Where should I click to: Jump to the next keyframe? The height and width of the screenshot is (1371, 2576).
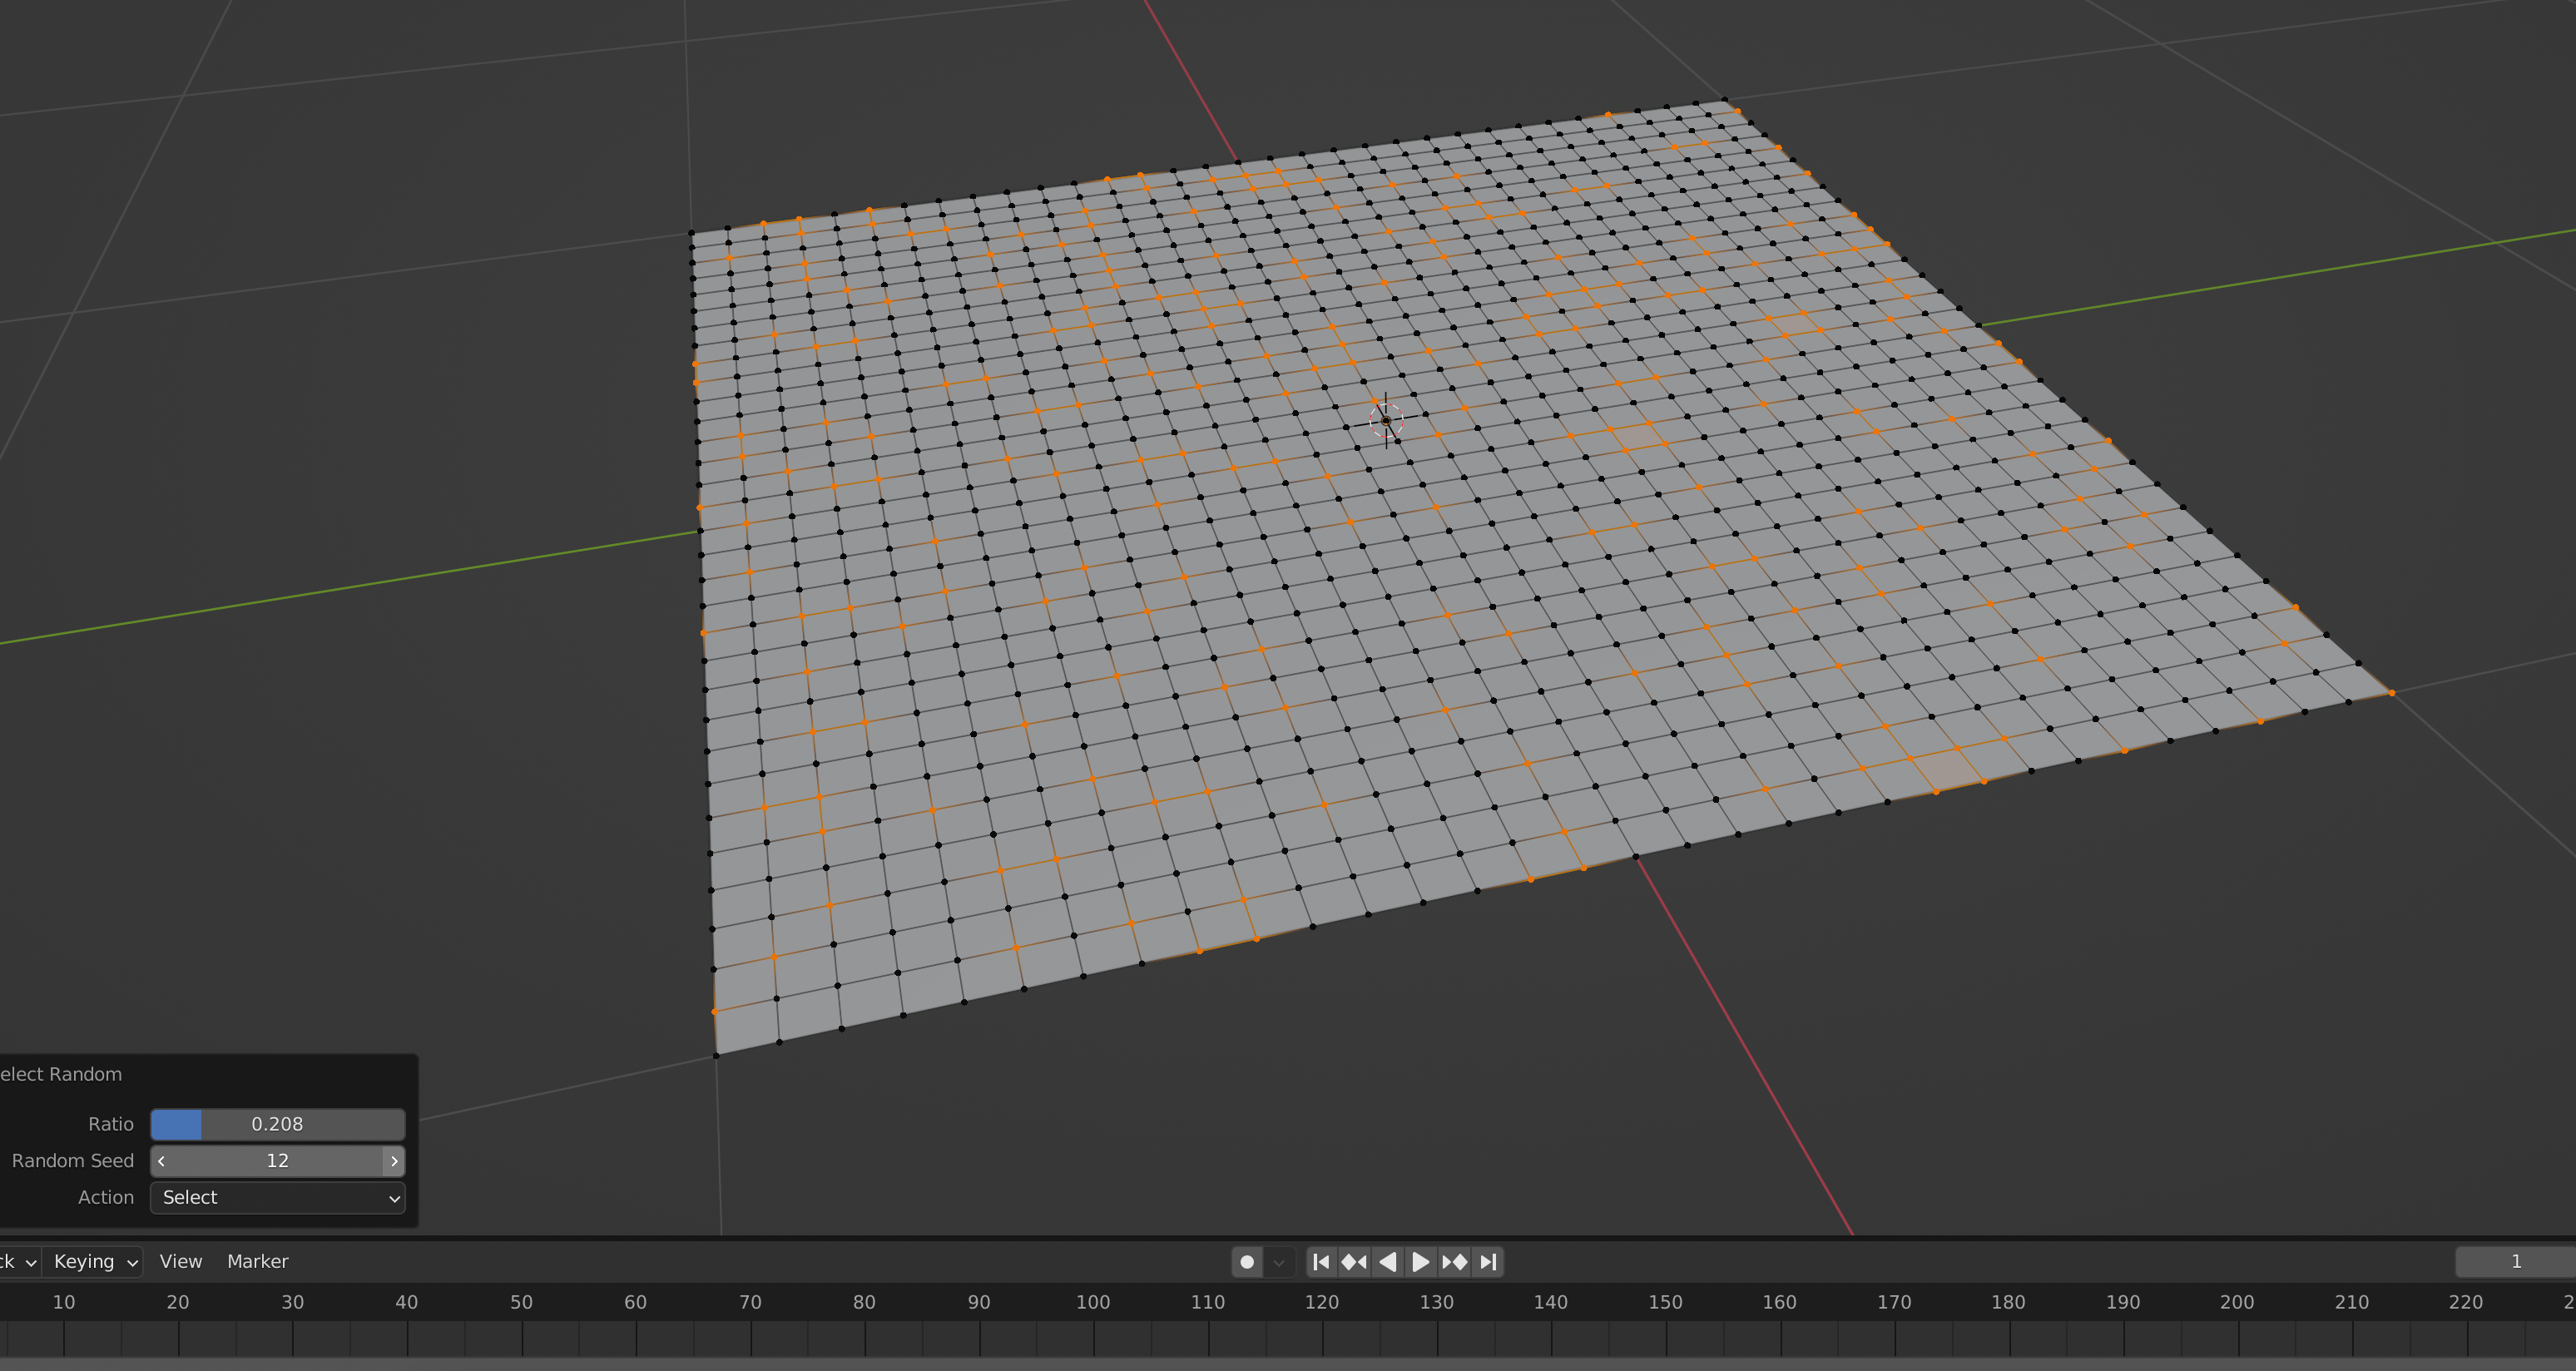[1455, 1262]
